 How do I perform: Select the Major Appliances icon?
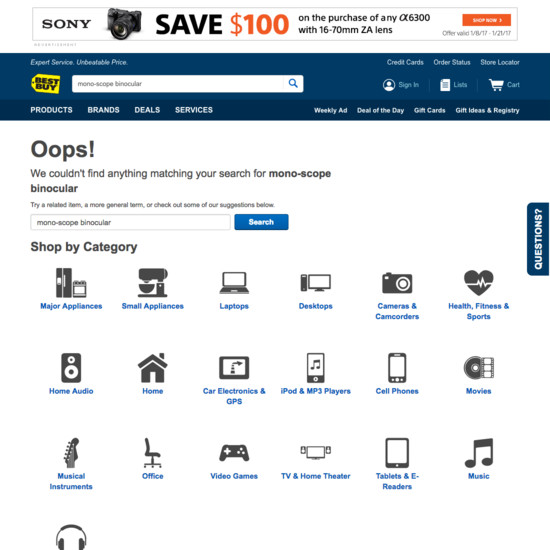point(71,283)
